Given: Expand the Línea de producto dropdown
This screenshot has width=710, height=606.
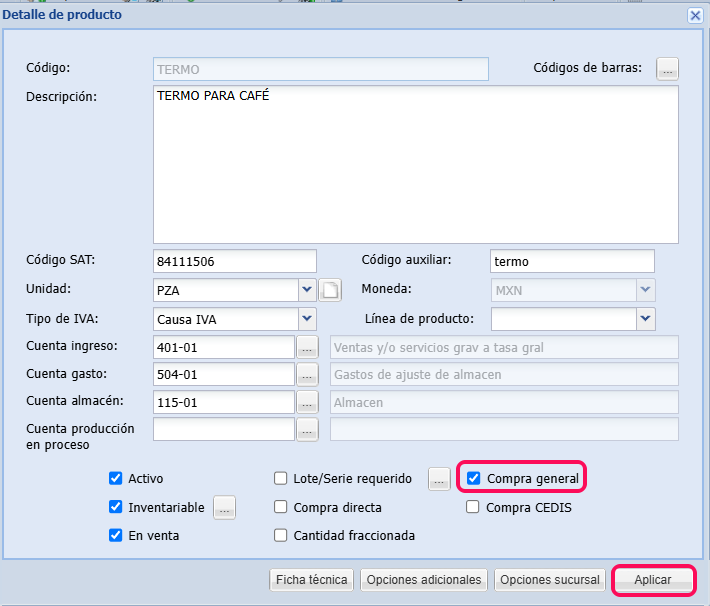Looking at the screenshot, I should tap(645, 319).
